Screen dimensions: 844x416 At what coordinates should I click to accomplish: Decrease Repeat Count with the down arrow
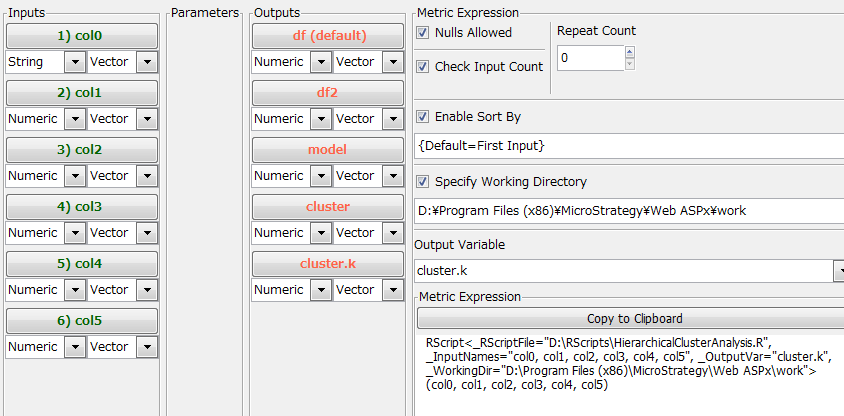click(629, 64)
